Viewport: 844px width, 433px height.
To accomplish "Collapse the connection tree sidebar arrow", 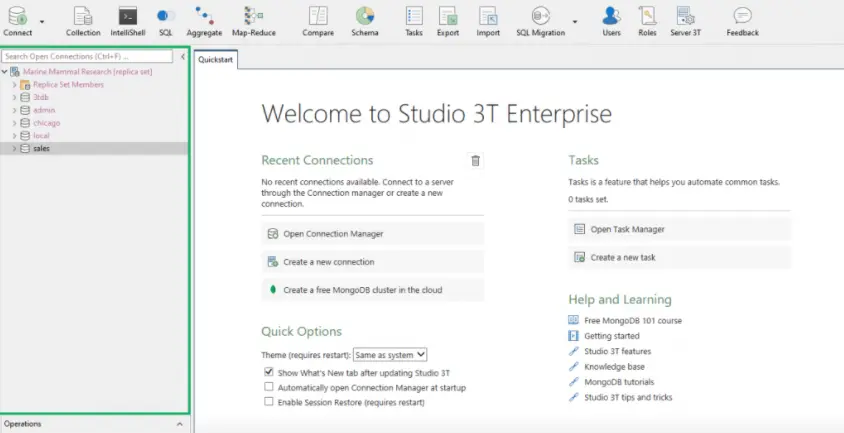I will click(182, 57).
